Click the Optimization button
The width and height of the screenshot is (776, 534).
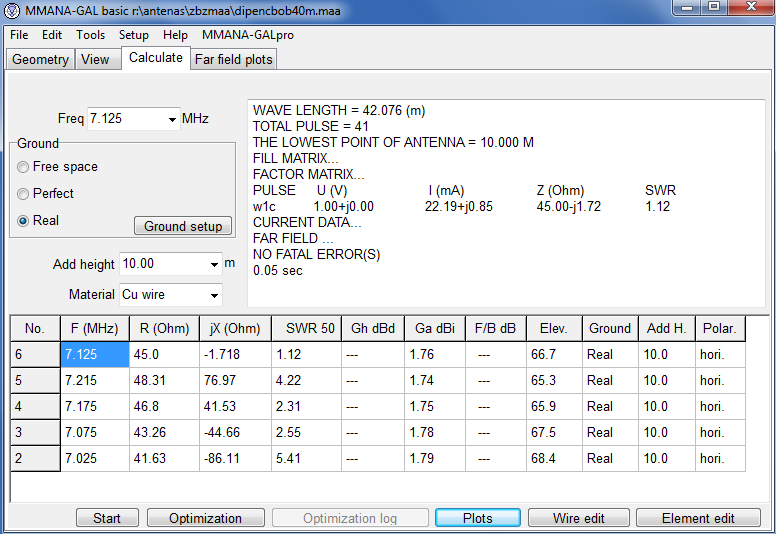[205, 518]
